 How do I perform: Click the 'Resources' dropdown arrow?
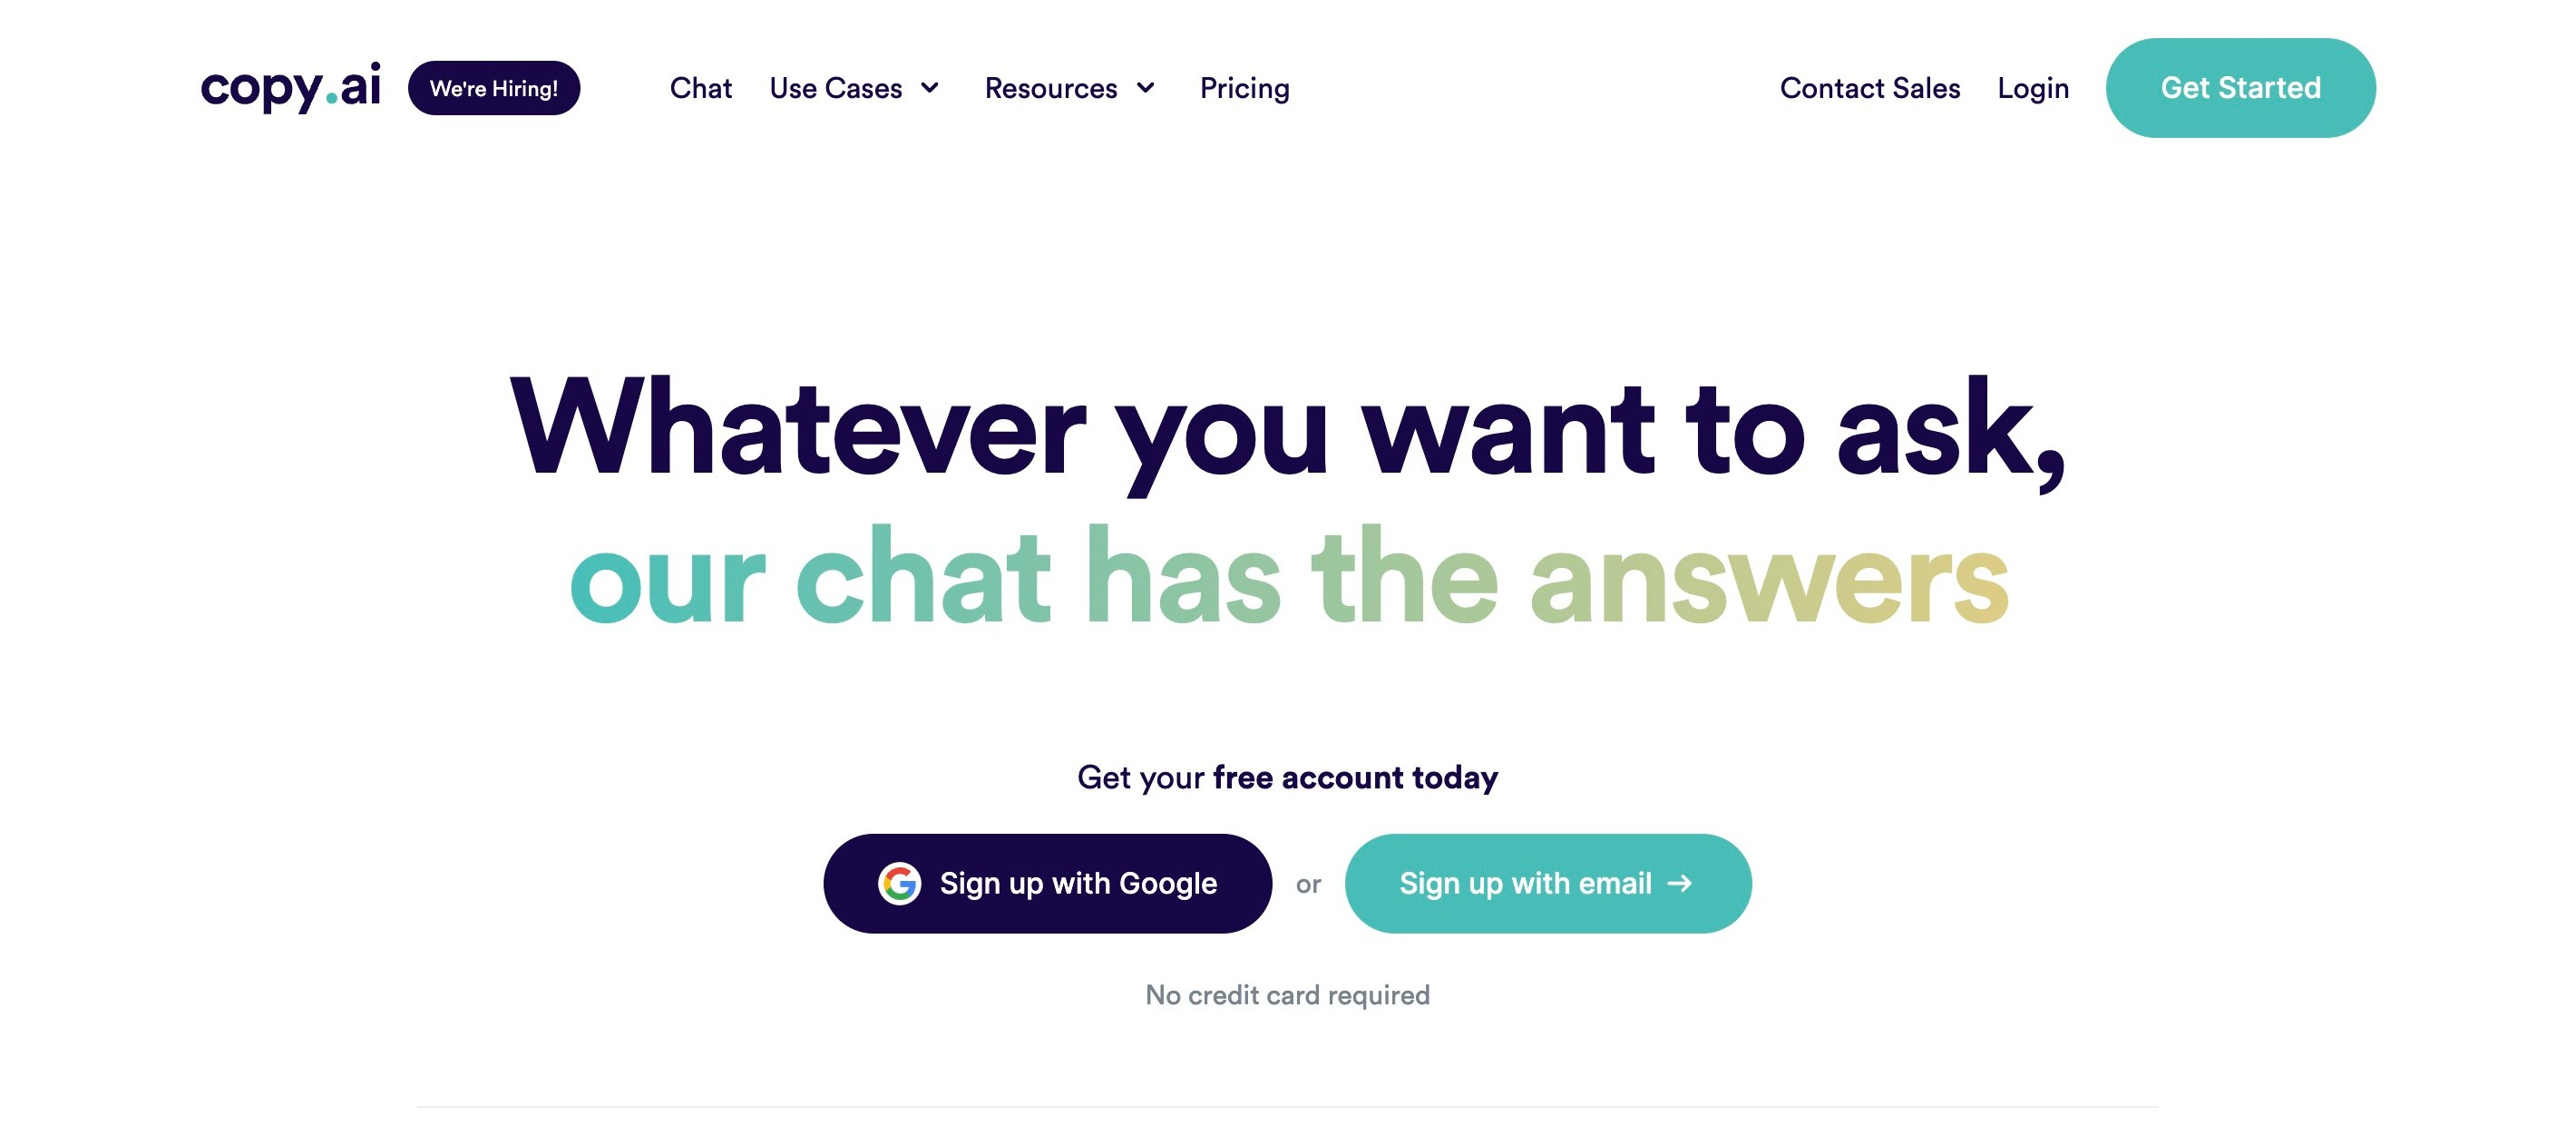1147,87
